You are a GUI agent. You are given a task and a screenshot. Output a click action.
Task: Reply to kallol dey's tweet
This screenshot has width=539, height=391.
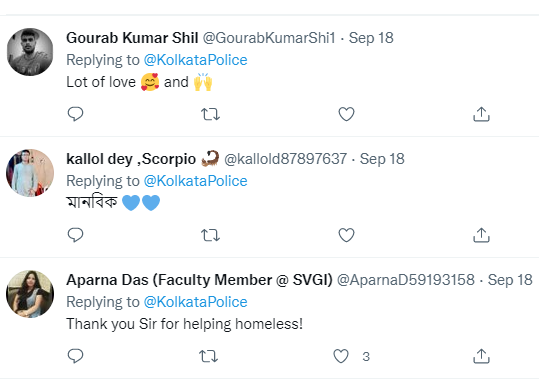[75, 235]
